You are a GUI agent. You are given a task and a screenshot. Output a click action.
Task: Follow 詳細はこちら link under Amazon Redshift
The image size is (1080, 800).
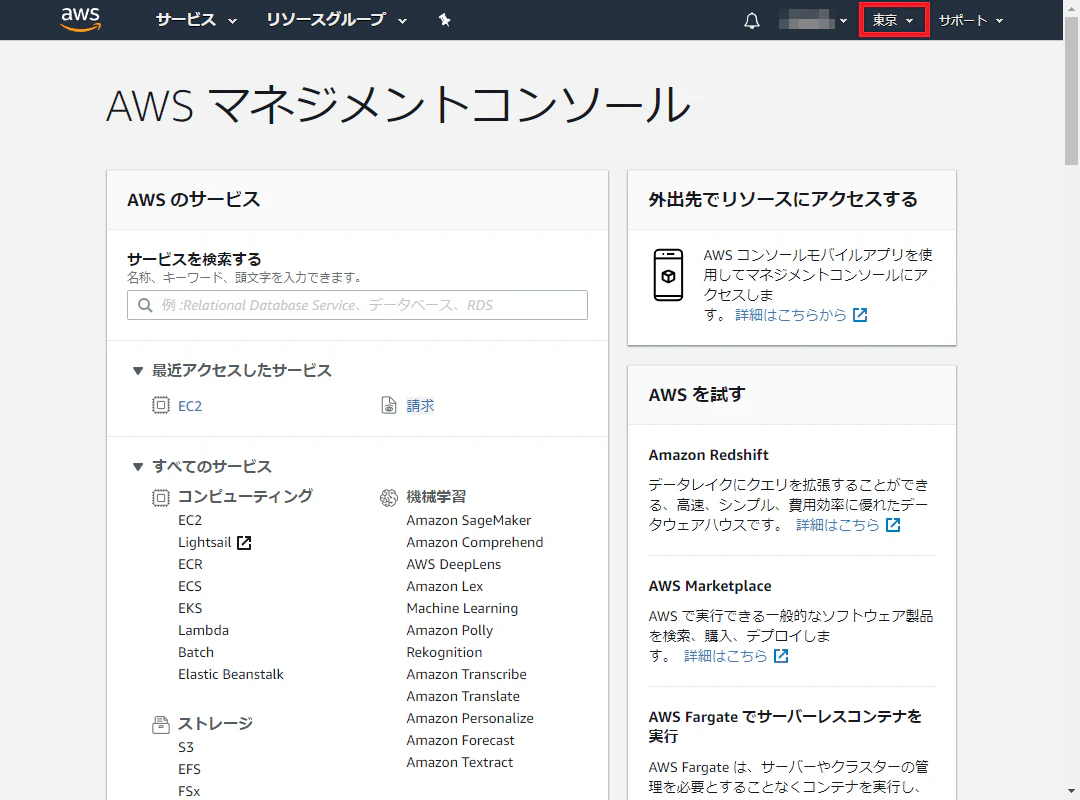tap(838, 525)
